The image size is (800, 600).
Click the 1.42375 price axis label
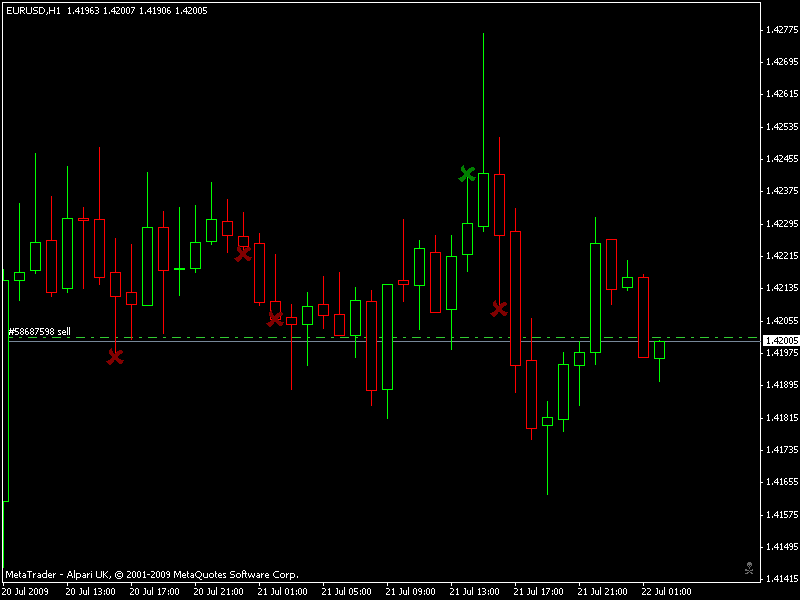782,191
